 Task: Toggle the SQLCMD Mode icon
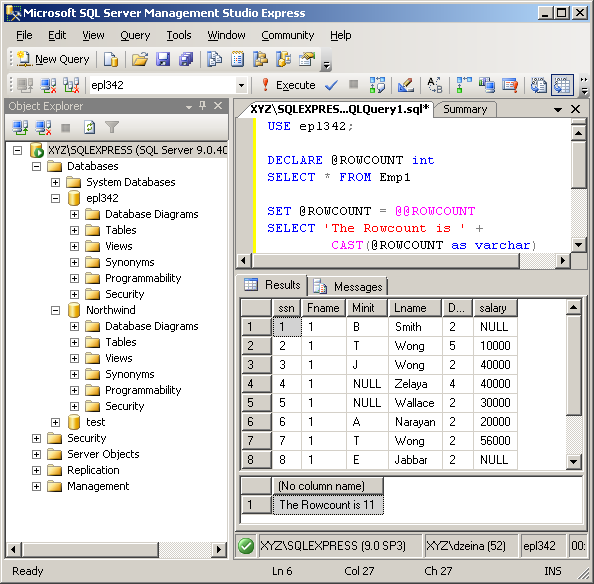pyautogui.click(x=510, y=85)
